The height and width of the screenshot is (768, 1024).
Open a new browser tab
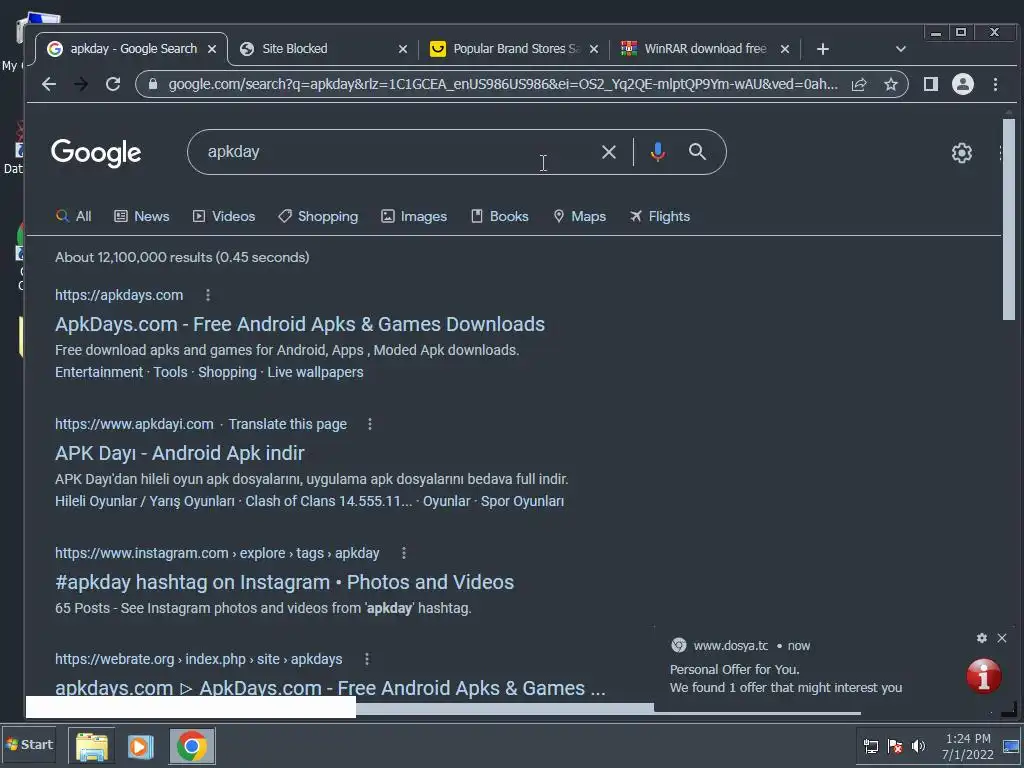point(823,49)
